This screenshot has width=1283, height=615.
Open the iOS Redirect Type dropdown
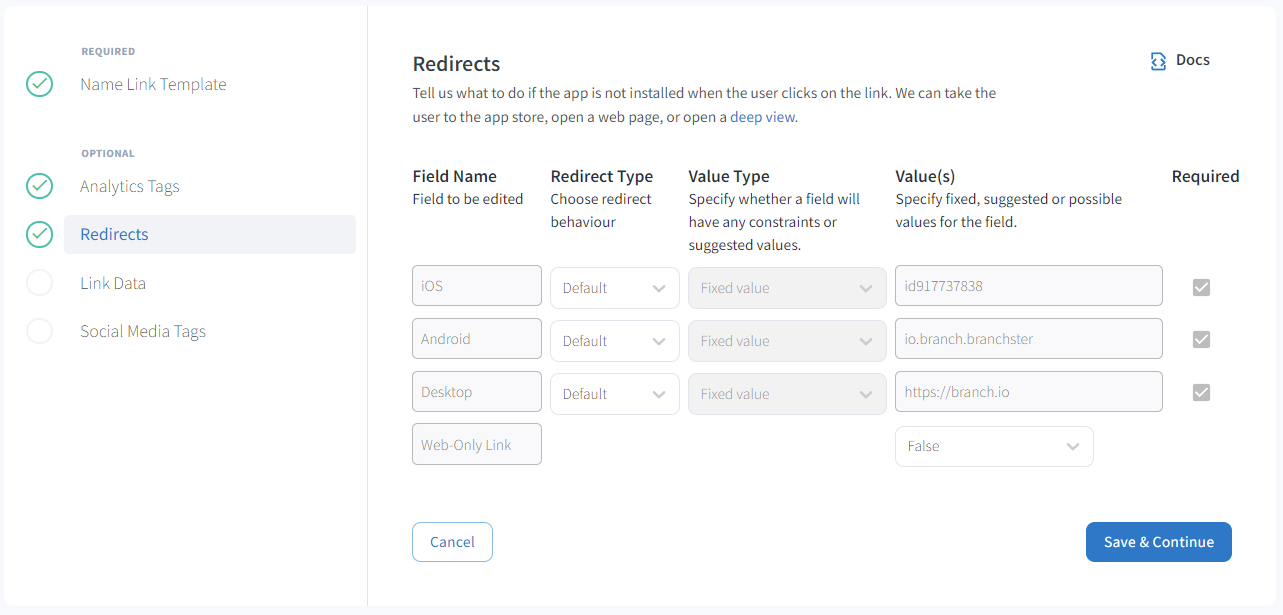(x=614, y=288)
